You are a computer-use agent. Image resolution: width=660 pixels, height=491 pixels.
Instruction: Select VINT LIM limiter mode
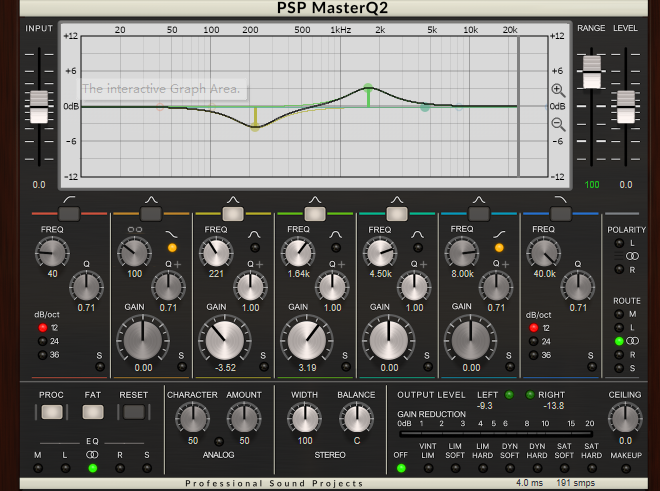(428, 468)
